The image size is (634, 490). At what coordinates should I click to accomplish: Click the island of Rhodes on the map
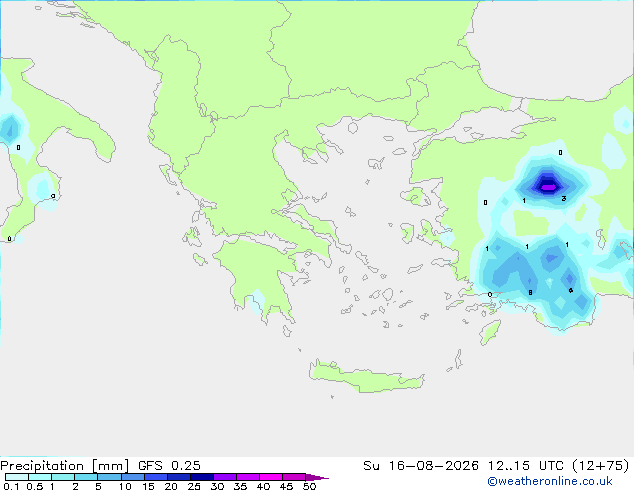click(490, 332)
